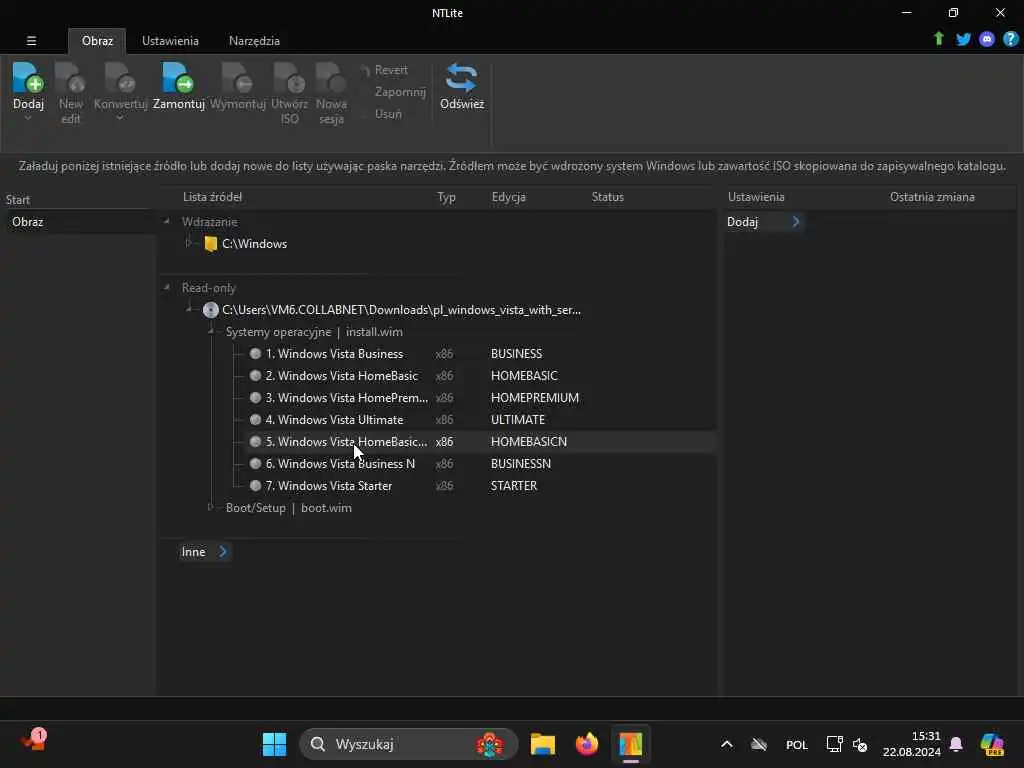
Task: Click the disc icon of Vista ISO path
Action: [210, 310]
